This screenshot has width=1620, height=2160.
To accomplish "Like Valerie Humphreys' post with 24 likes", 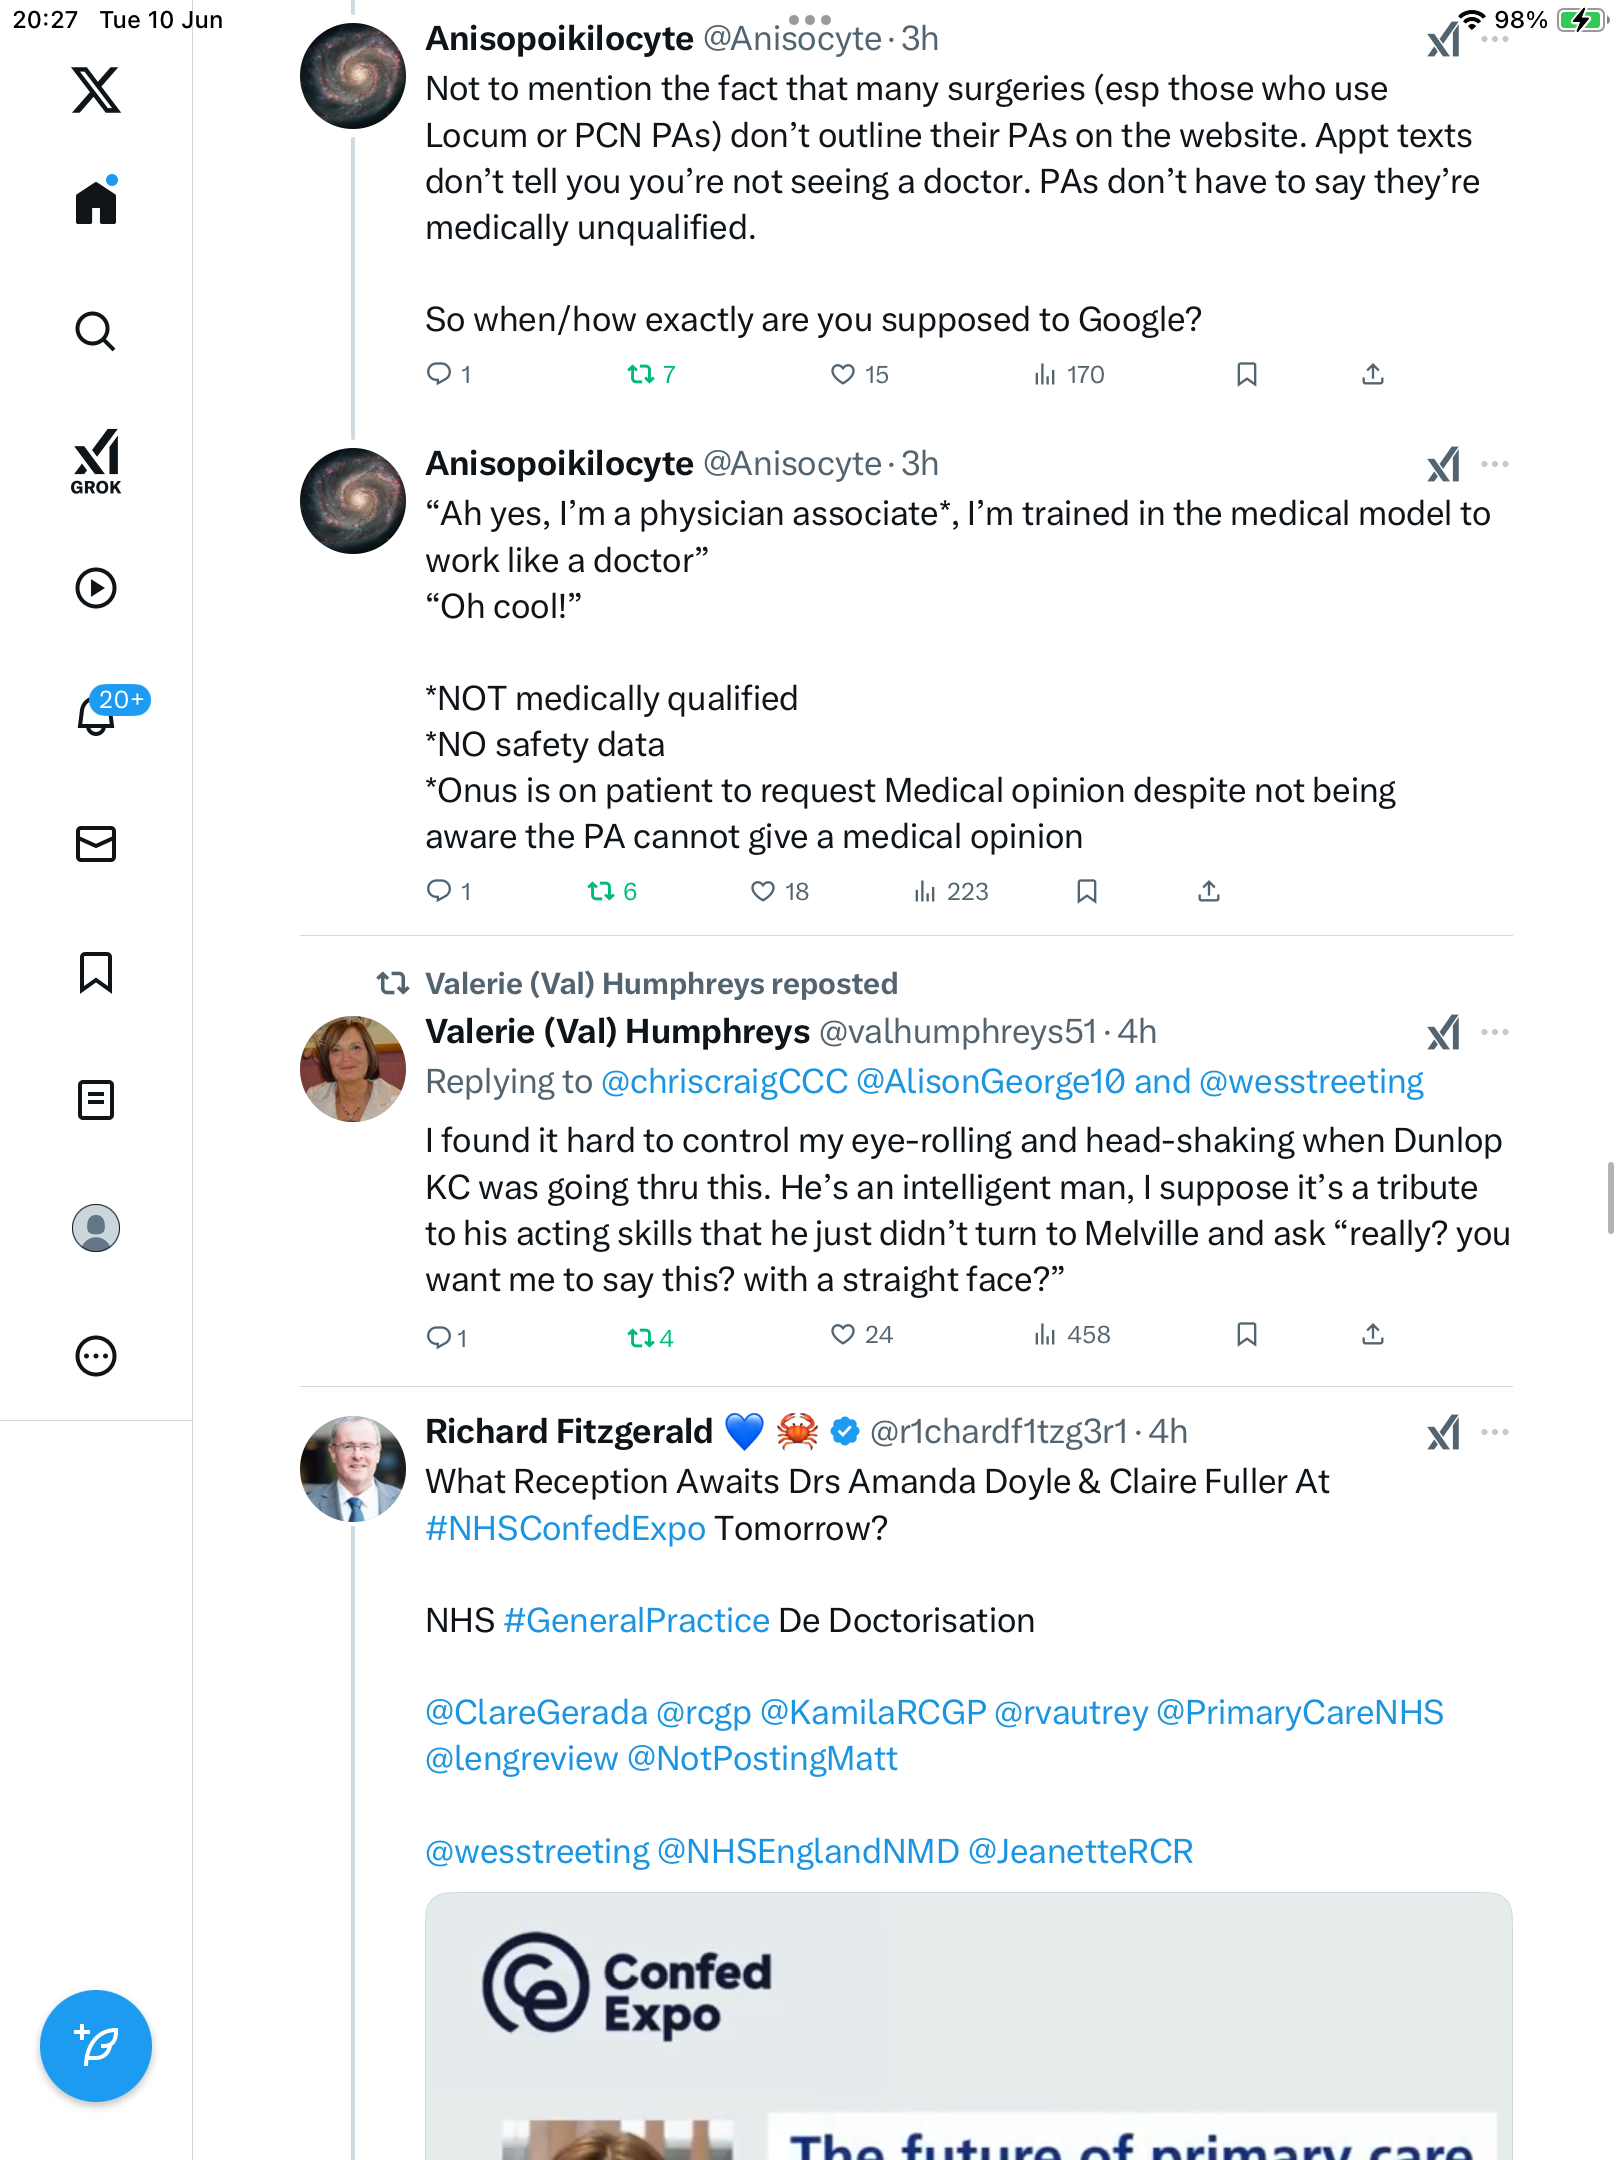I will pyautogui.click(x=843, y=1334).
